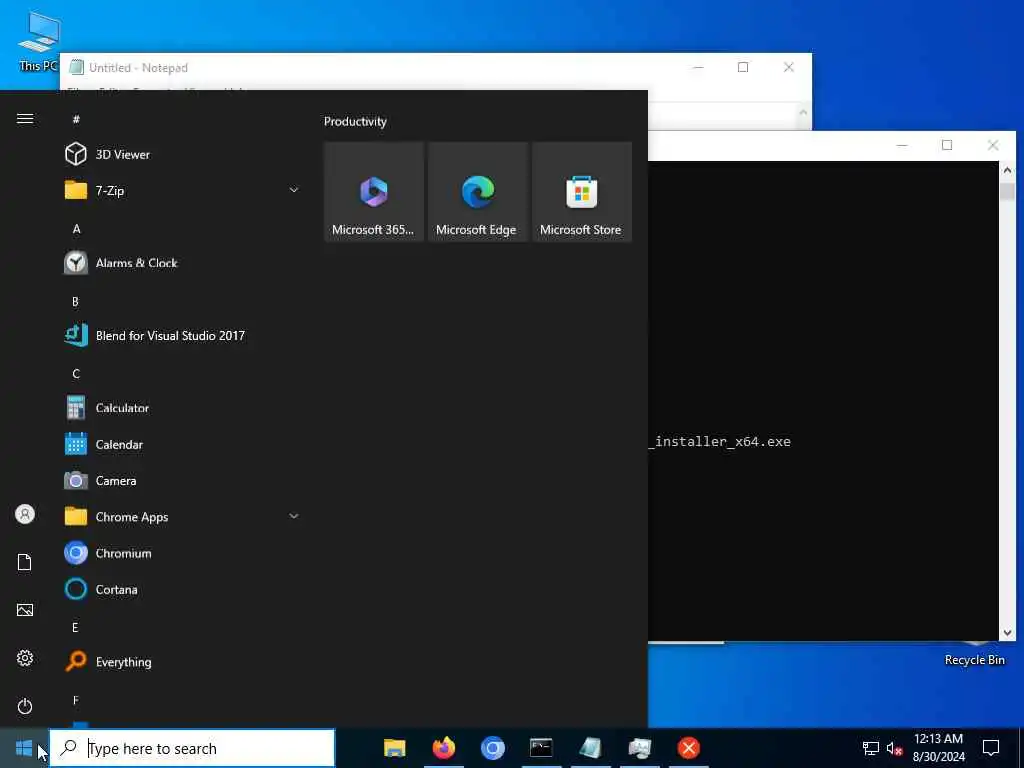This screenshot has height=768, width=1024.
Task: Launch Alarms & Clock app
Action: [183, 263]
